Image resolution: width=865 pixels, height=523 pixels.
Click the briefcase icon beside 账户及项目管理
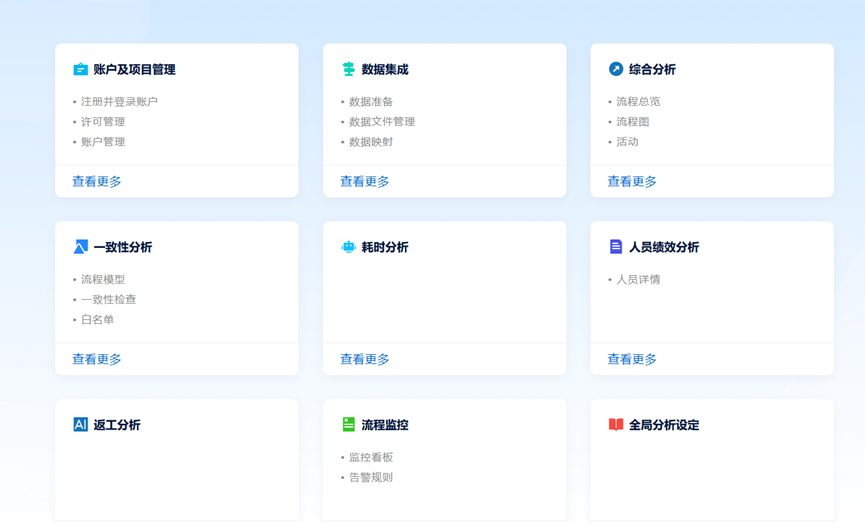[81, 70]
